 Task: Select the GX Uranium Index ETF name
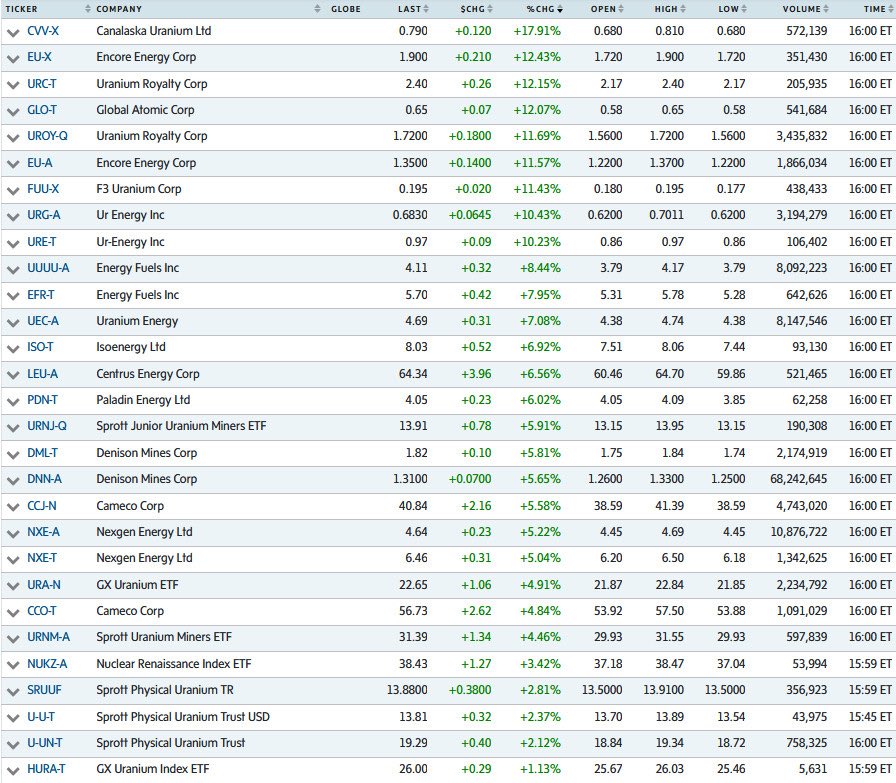[x=153, y=769]
